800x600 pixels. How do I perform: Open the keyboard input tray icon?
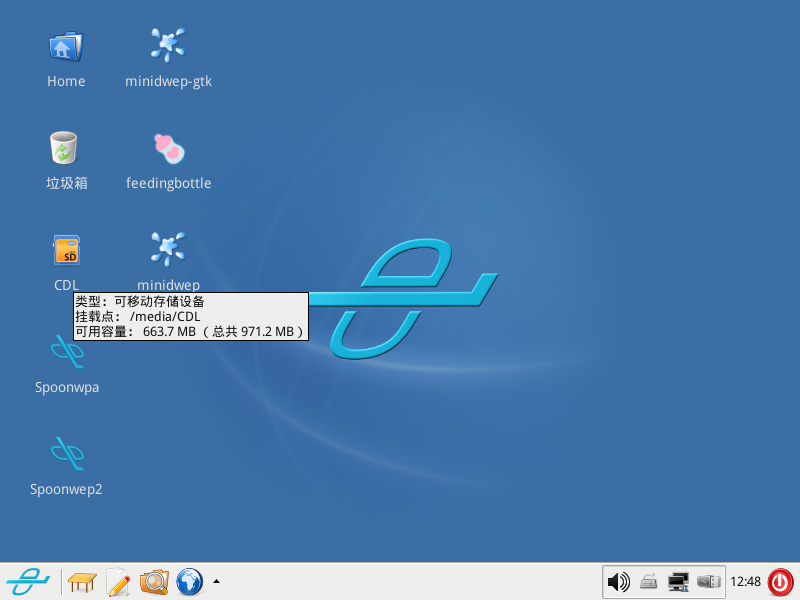coord(649,581)
